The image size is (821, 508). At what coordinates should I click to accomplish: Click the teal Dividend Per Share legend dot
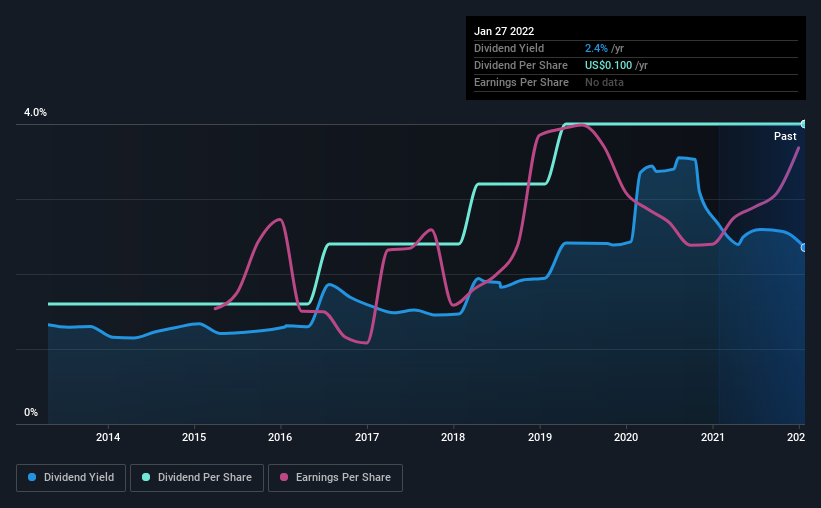[x=146, y=477]
